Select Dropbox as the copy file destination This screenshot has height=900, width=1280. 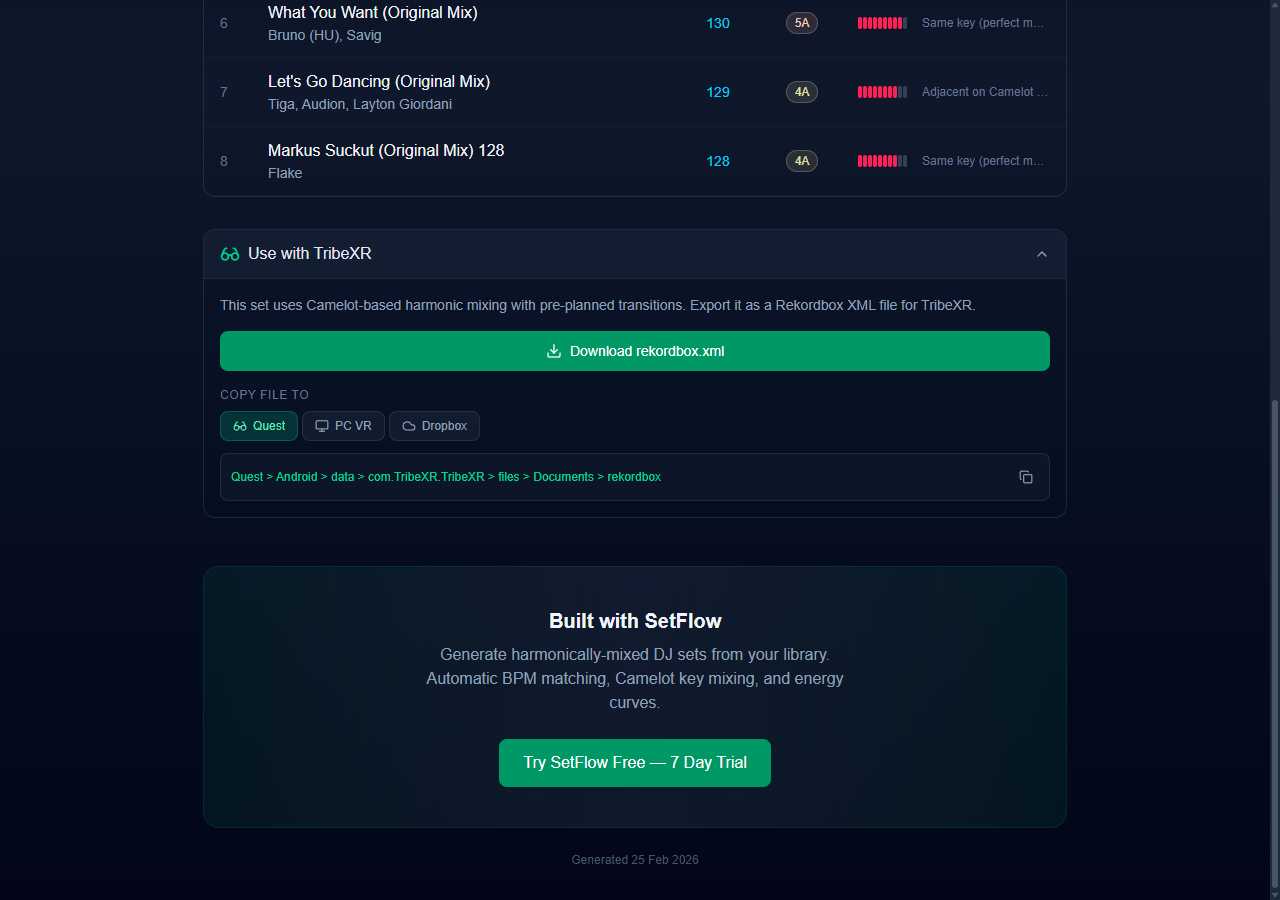tap(434, 426)
